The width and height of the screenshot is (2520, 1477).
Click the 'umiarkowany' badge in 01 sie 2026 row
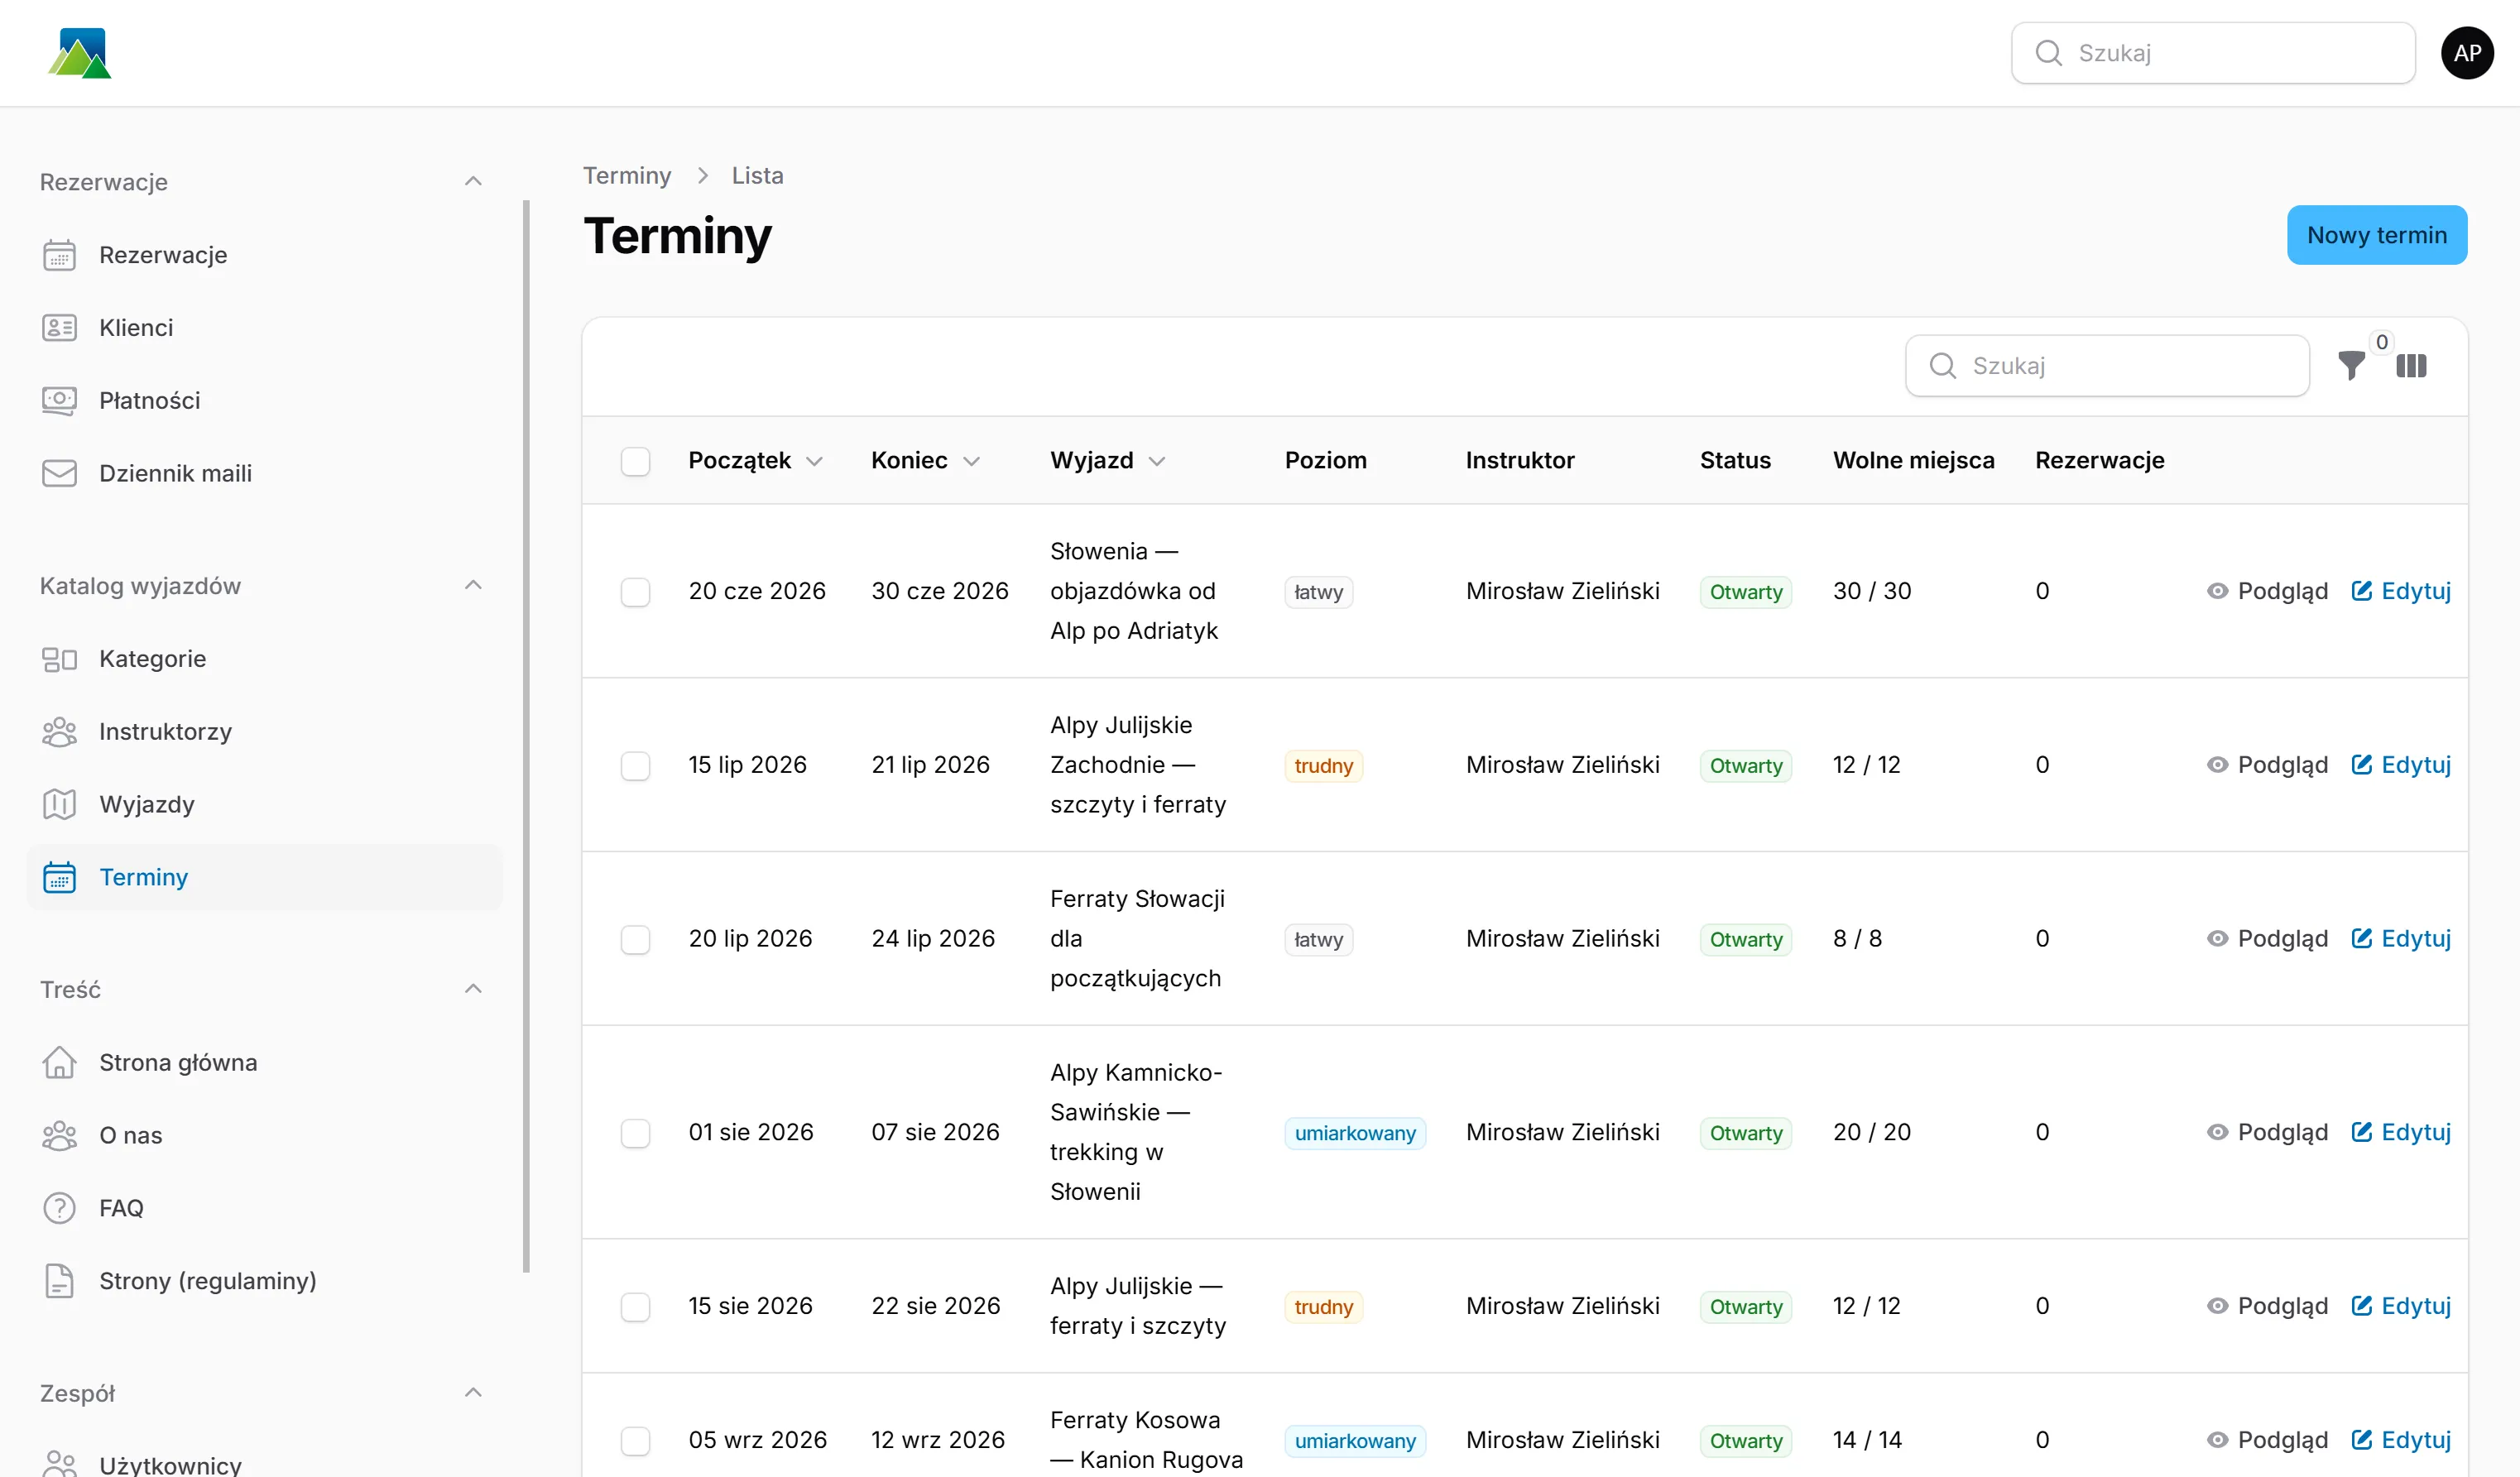(1355, 1133)
